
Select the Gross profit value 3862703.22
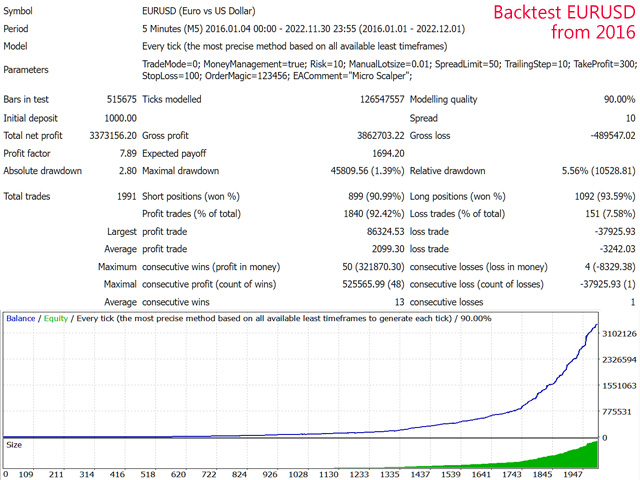[380, 136]
